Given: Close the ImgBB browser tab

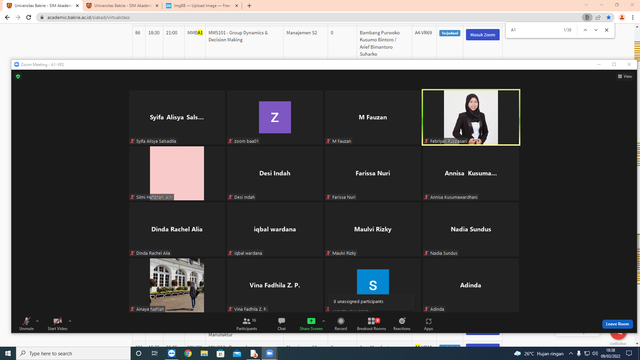Looking at the screenshot, I should 236,6.
